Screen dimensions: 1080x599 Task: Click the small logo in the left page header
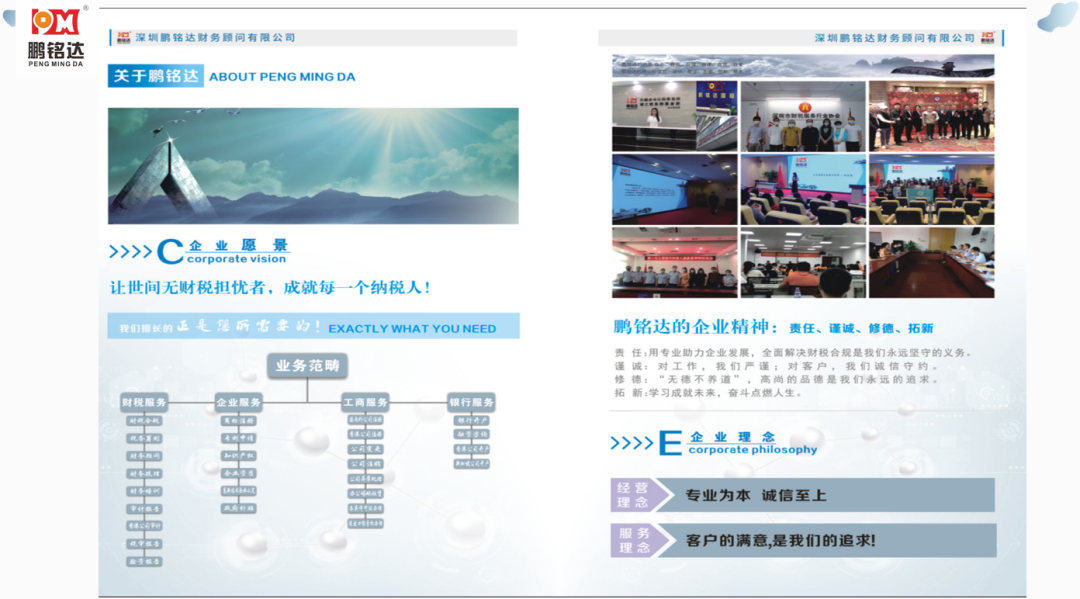[x=123, y=37]
